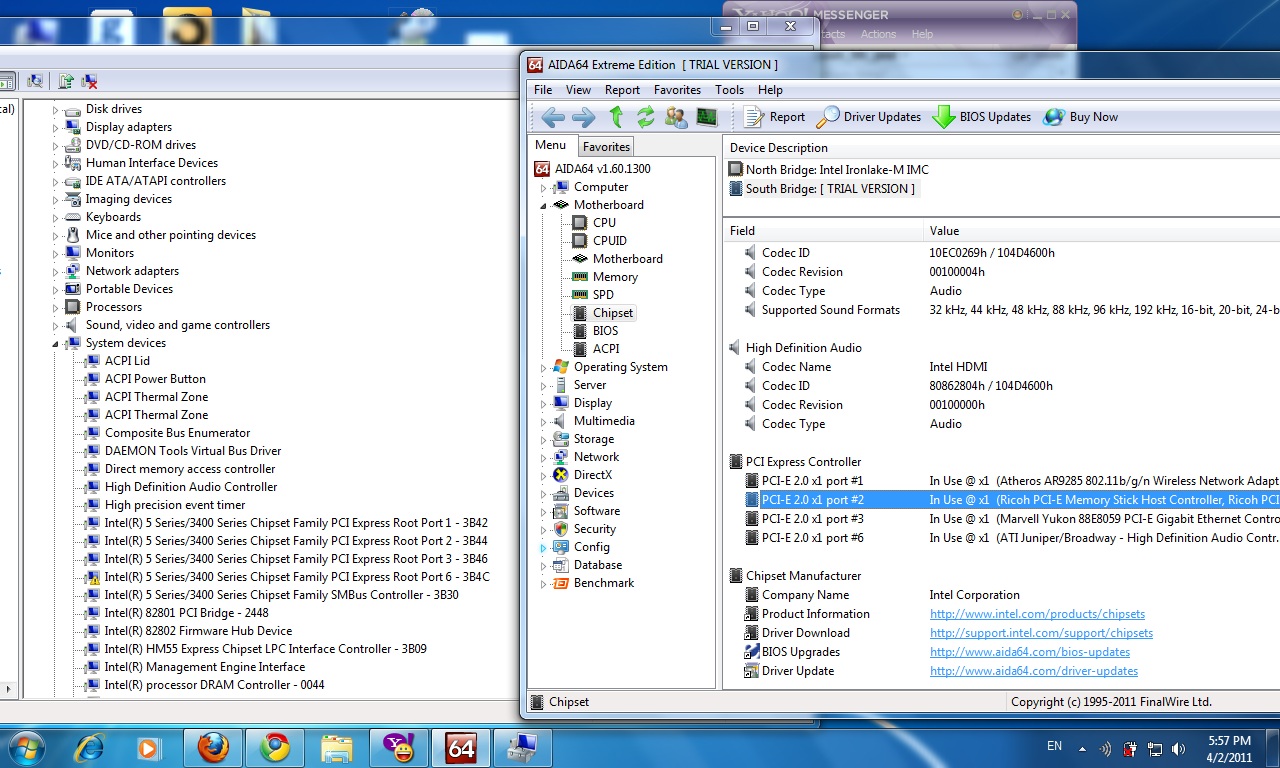
Task: Click Chrome icon on the taskbar
Action: point(275,747)
